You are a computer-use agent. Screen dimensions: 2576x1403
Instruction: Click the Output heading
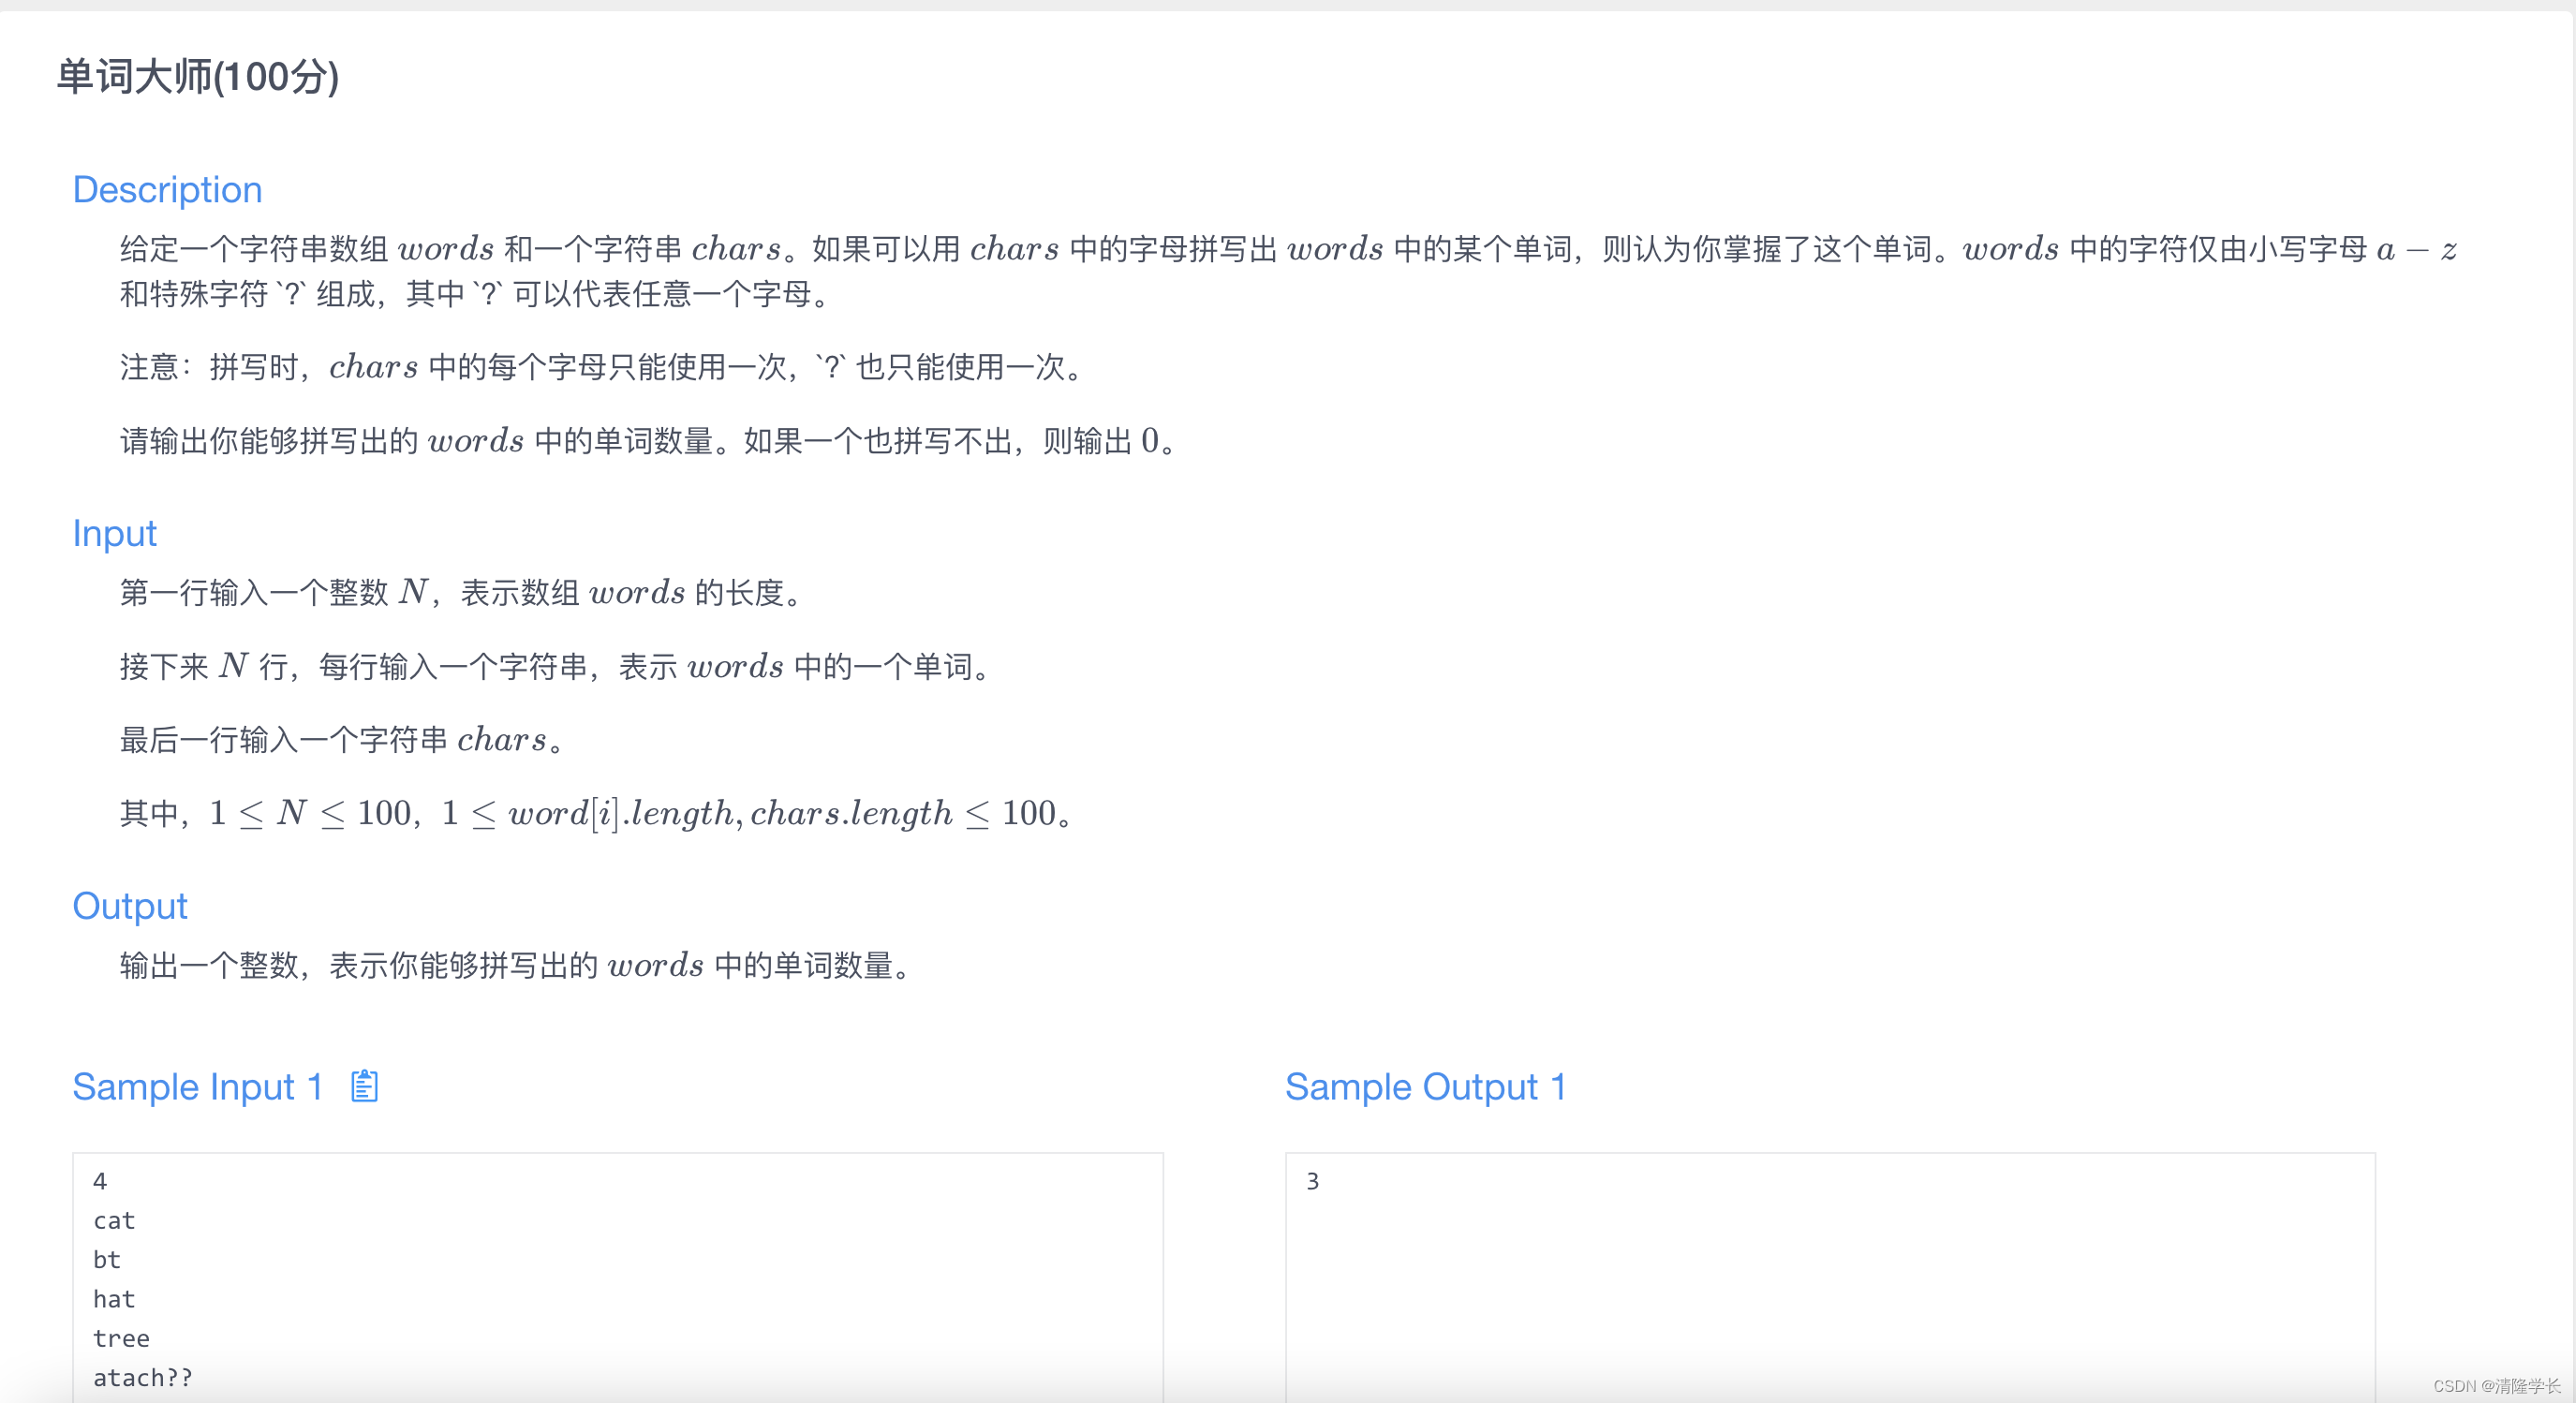(130, 906)
